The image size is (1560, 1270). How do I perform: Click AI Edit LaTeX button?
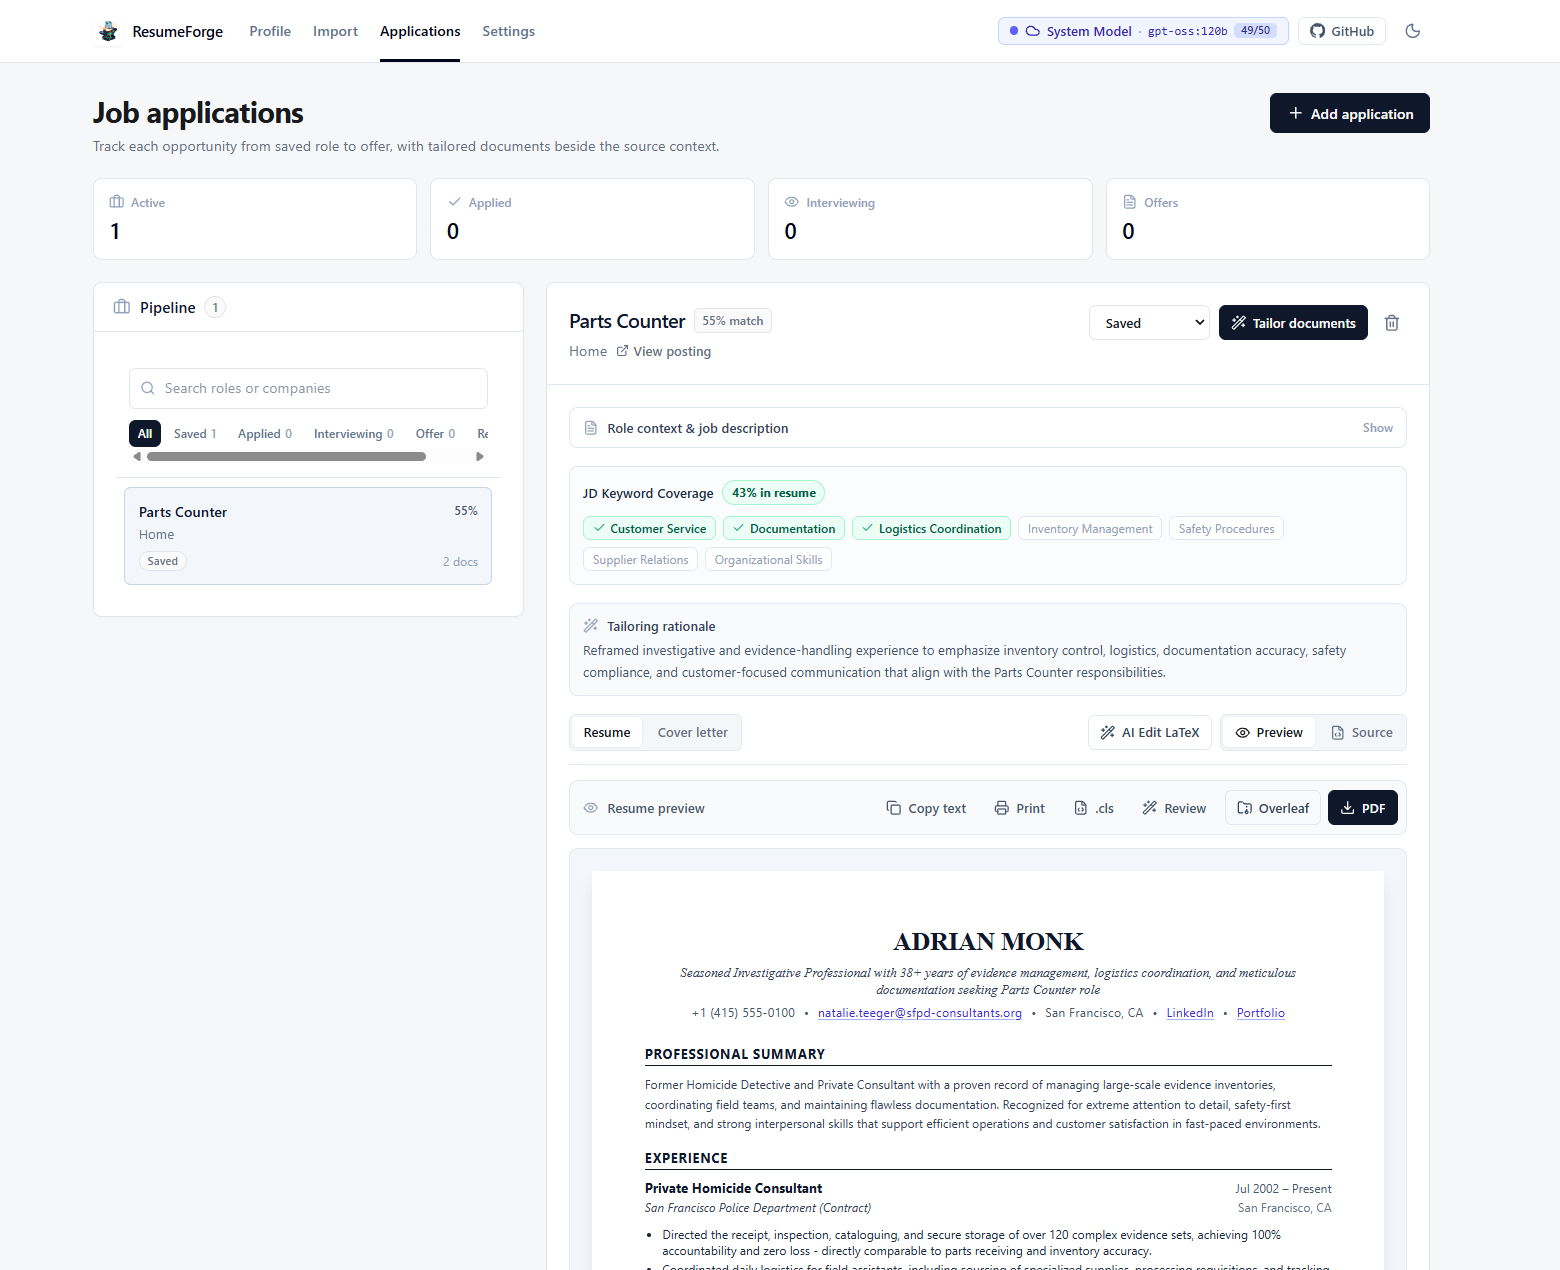(x=1150, y=732)
